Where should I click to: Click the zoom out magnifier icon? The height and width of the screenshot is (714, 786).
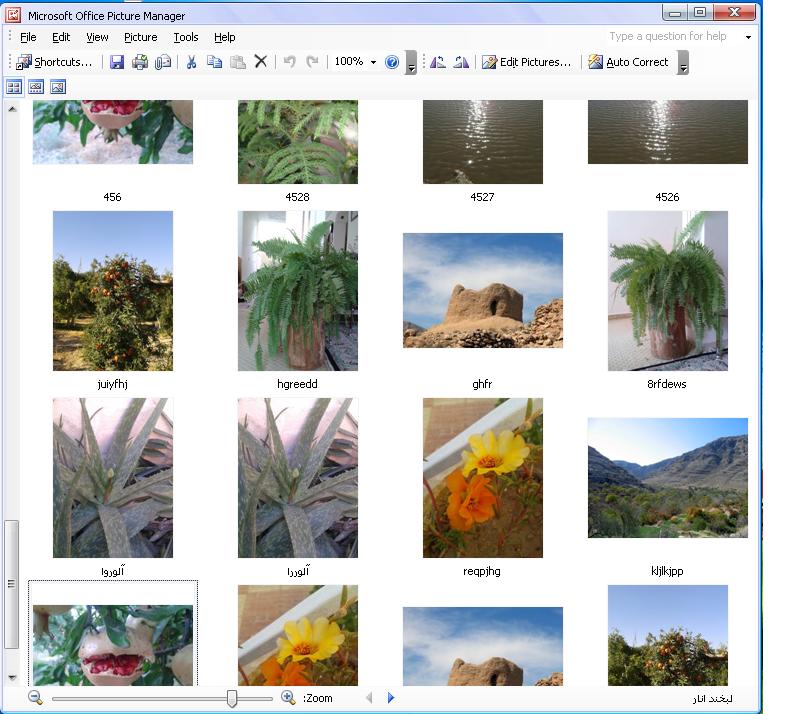[x=35, y=697]
